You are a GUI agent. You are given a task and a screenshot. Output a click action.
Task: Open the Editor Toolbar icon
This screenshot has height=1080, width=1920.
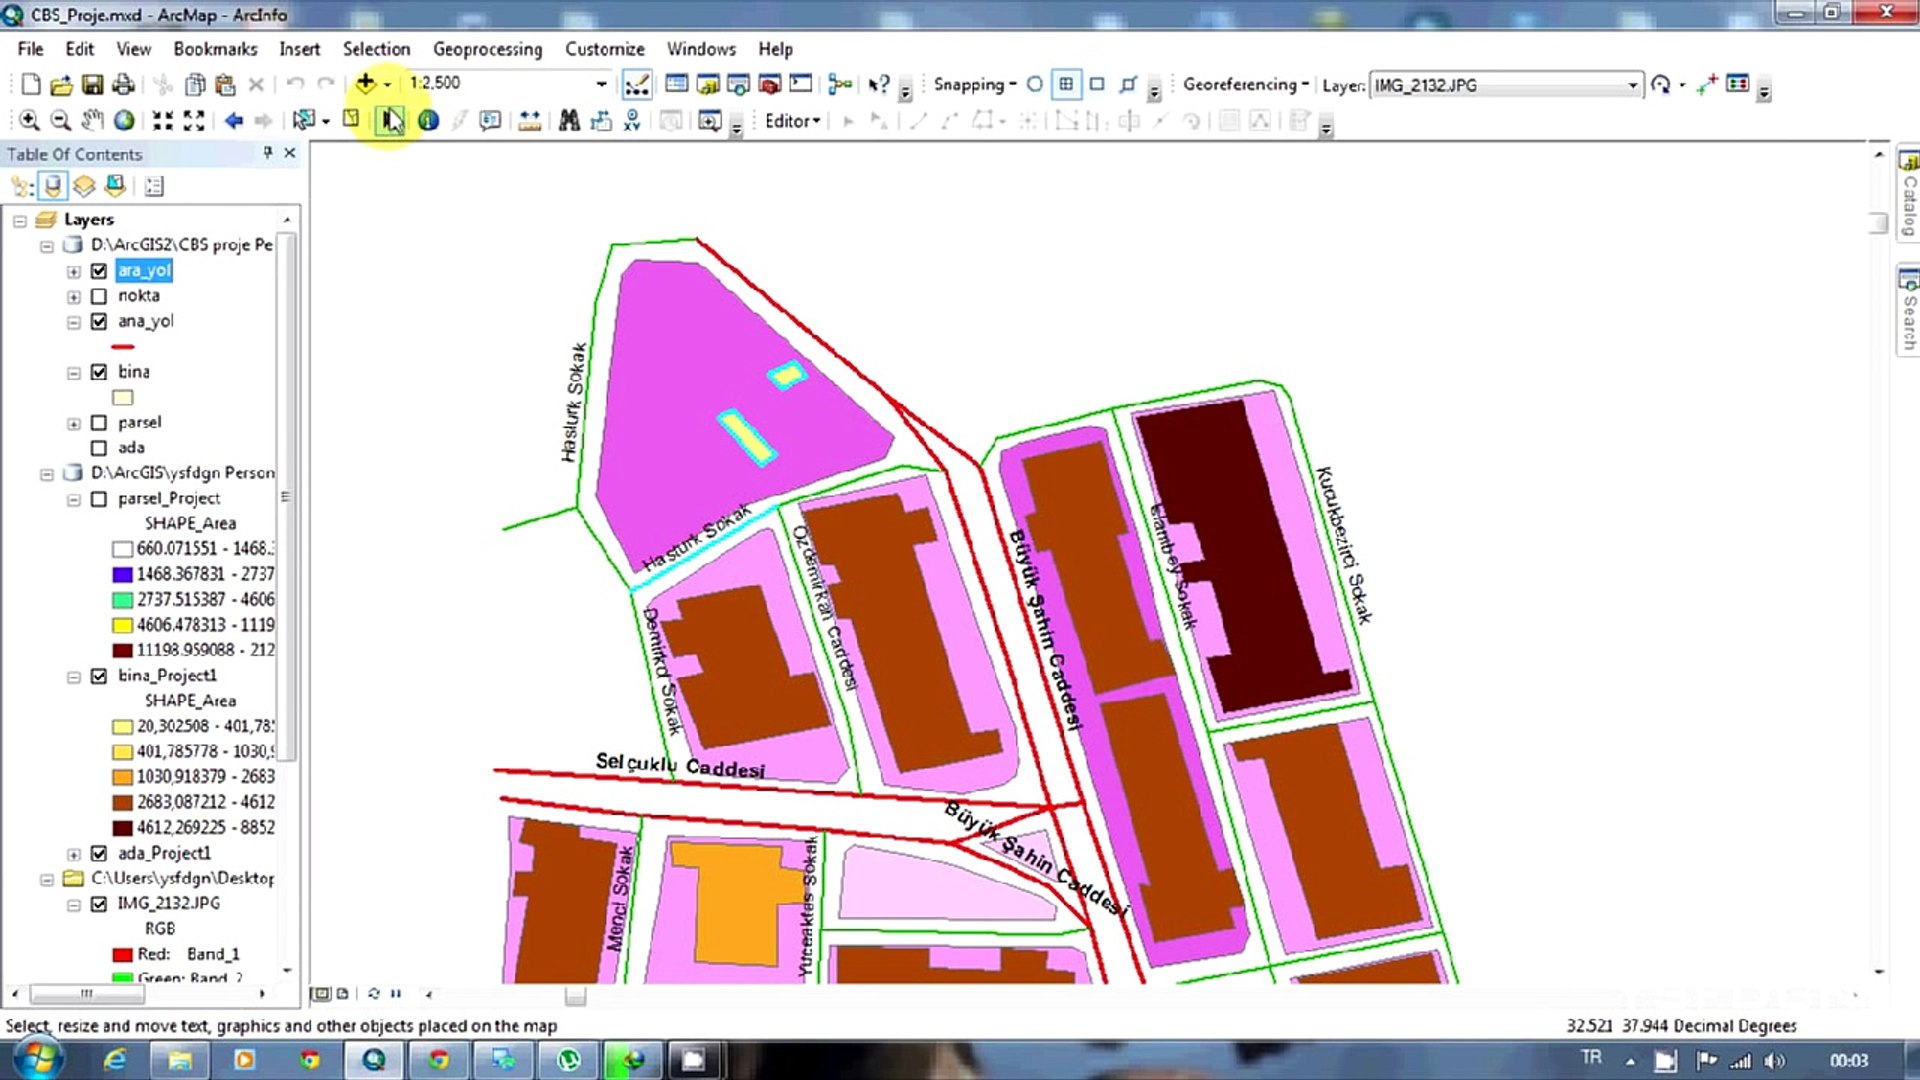(x=637, y=85)
